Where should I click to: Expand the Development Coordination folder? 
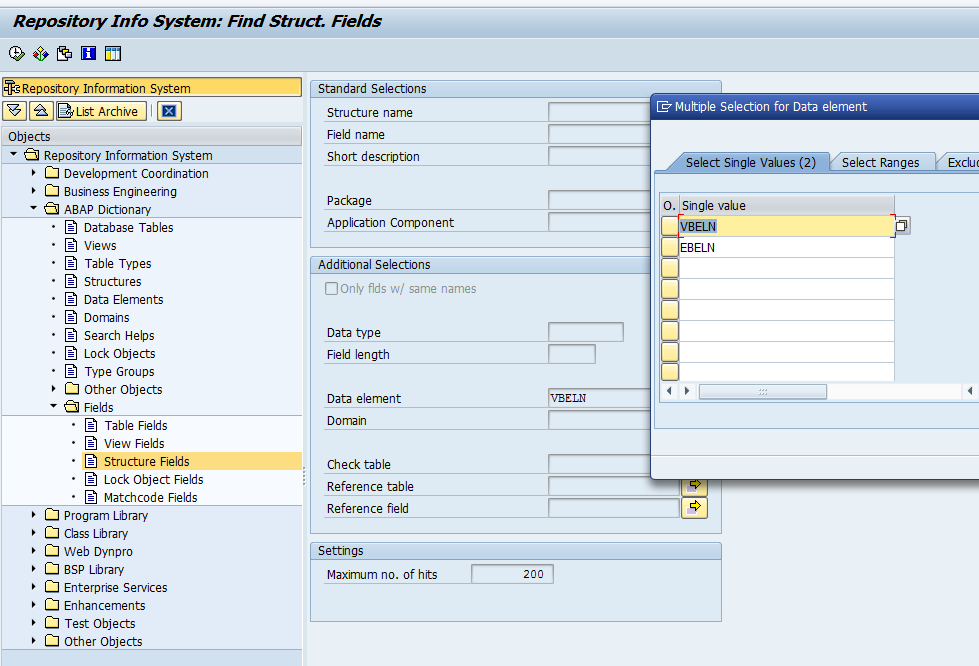[34, 173]
